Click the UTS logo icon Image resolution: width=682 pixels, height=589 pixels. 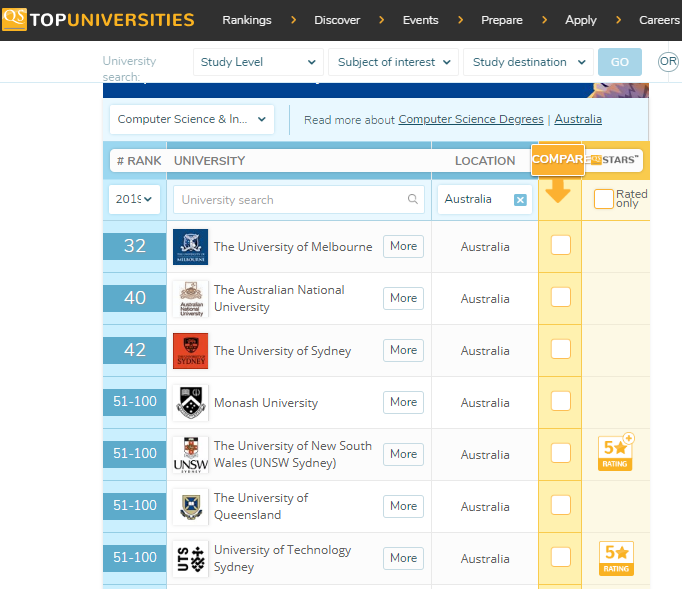[x=190, y=559]
